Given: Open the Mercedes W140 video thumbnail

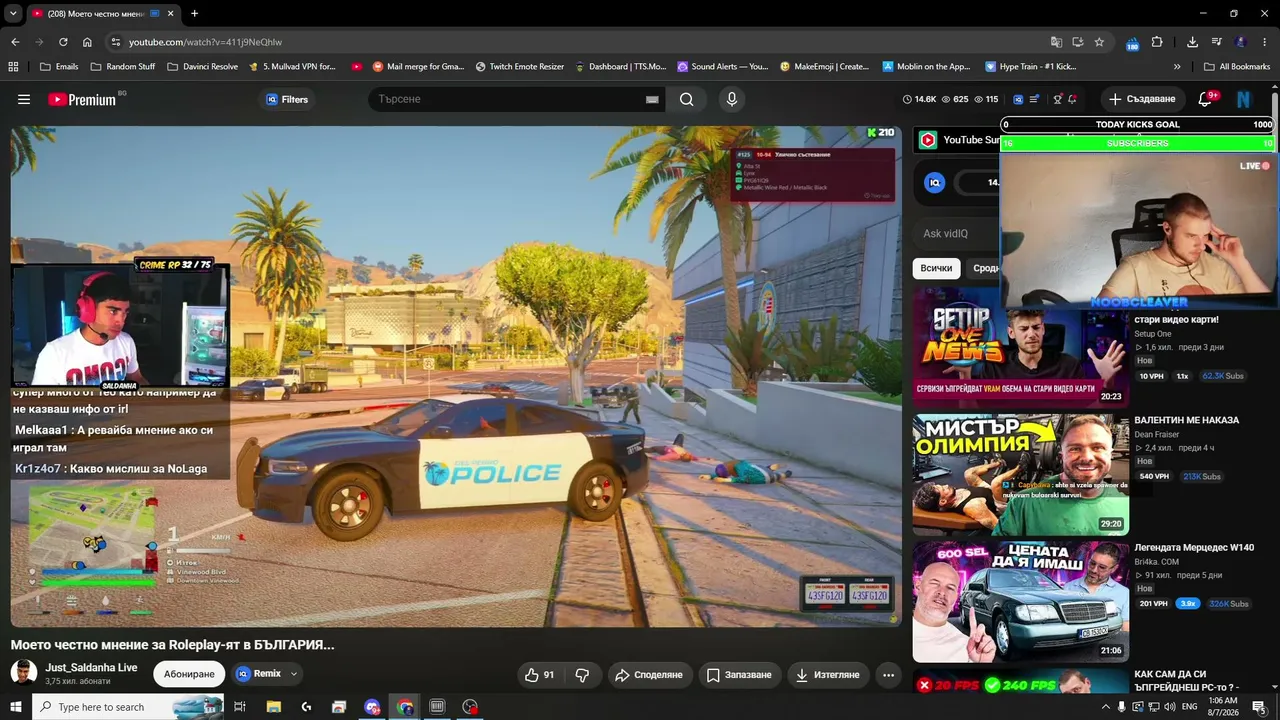Looking at the screenshot, I should (x=1021, y=601).
